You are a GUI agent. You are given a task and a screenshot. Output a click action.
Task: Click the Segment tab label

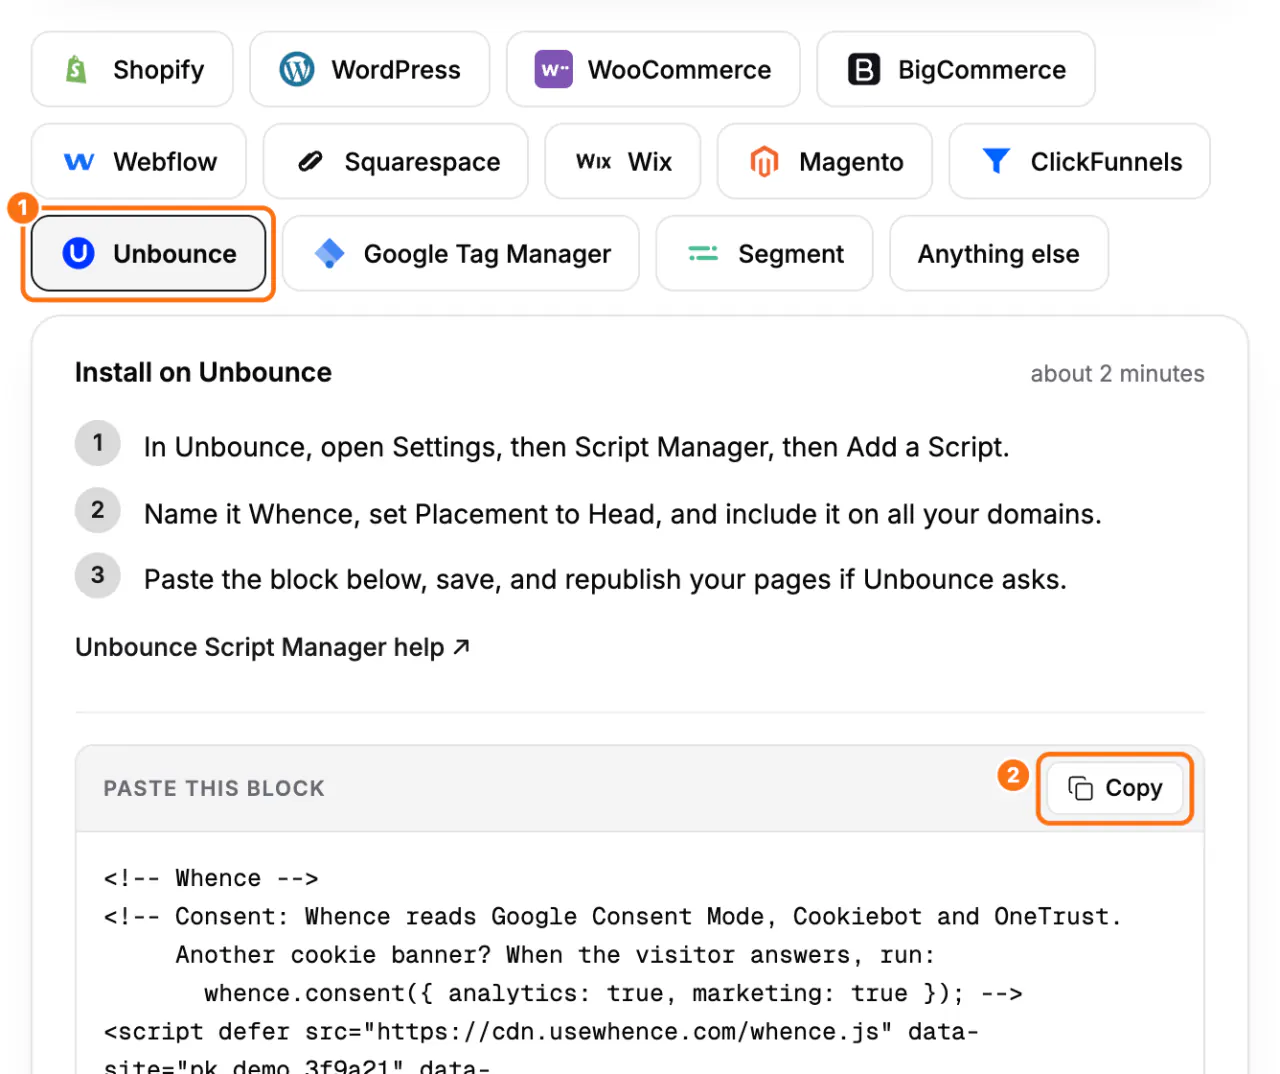(791, 254)
